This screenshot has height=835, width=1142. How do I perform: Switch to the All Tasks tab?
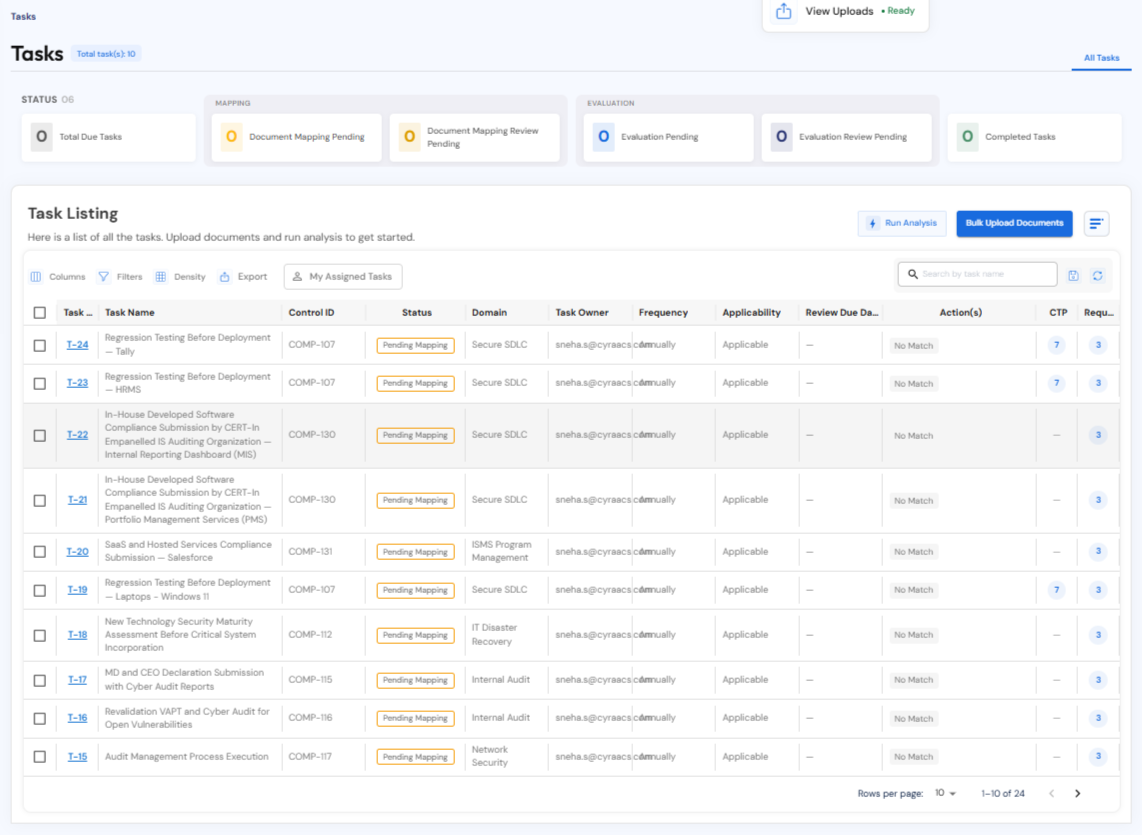tap(1101, 58)
